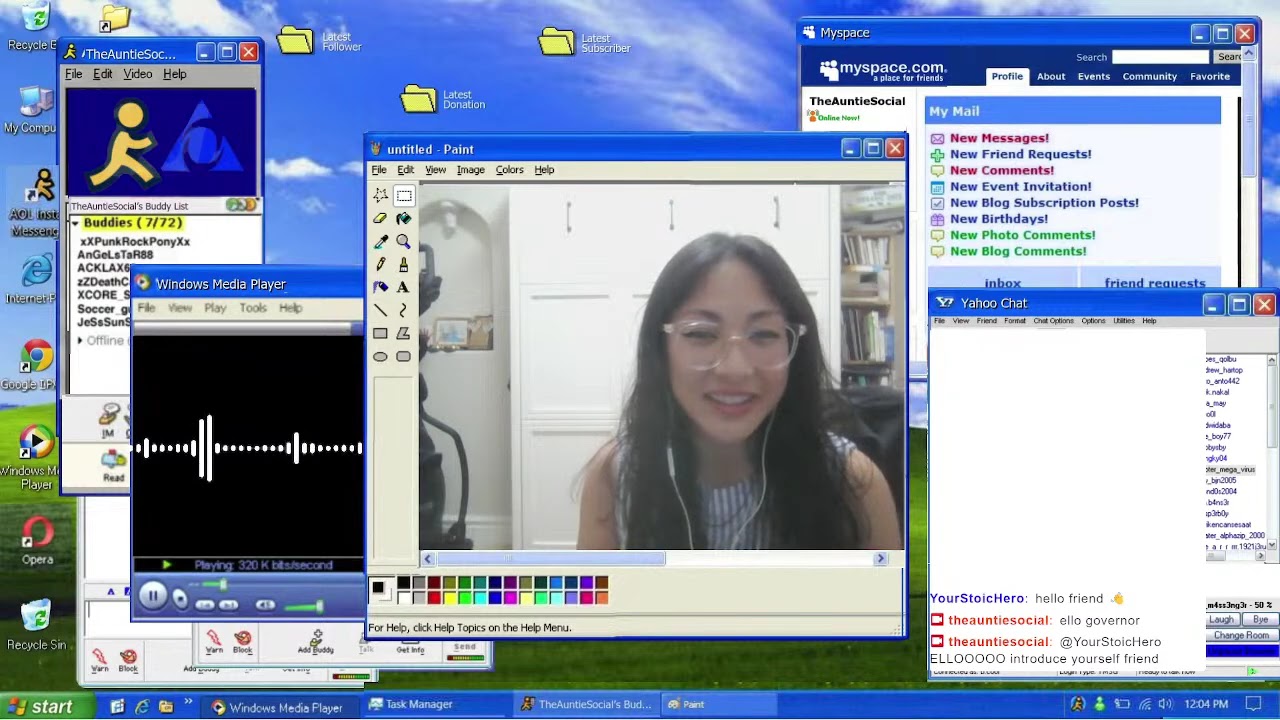This screenshot has height=720, width=1280.
Task: Select the rectangular Select tool in Paint
Action: (x=404, y=196)
